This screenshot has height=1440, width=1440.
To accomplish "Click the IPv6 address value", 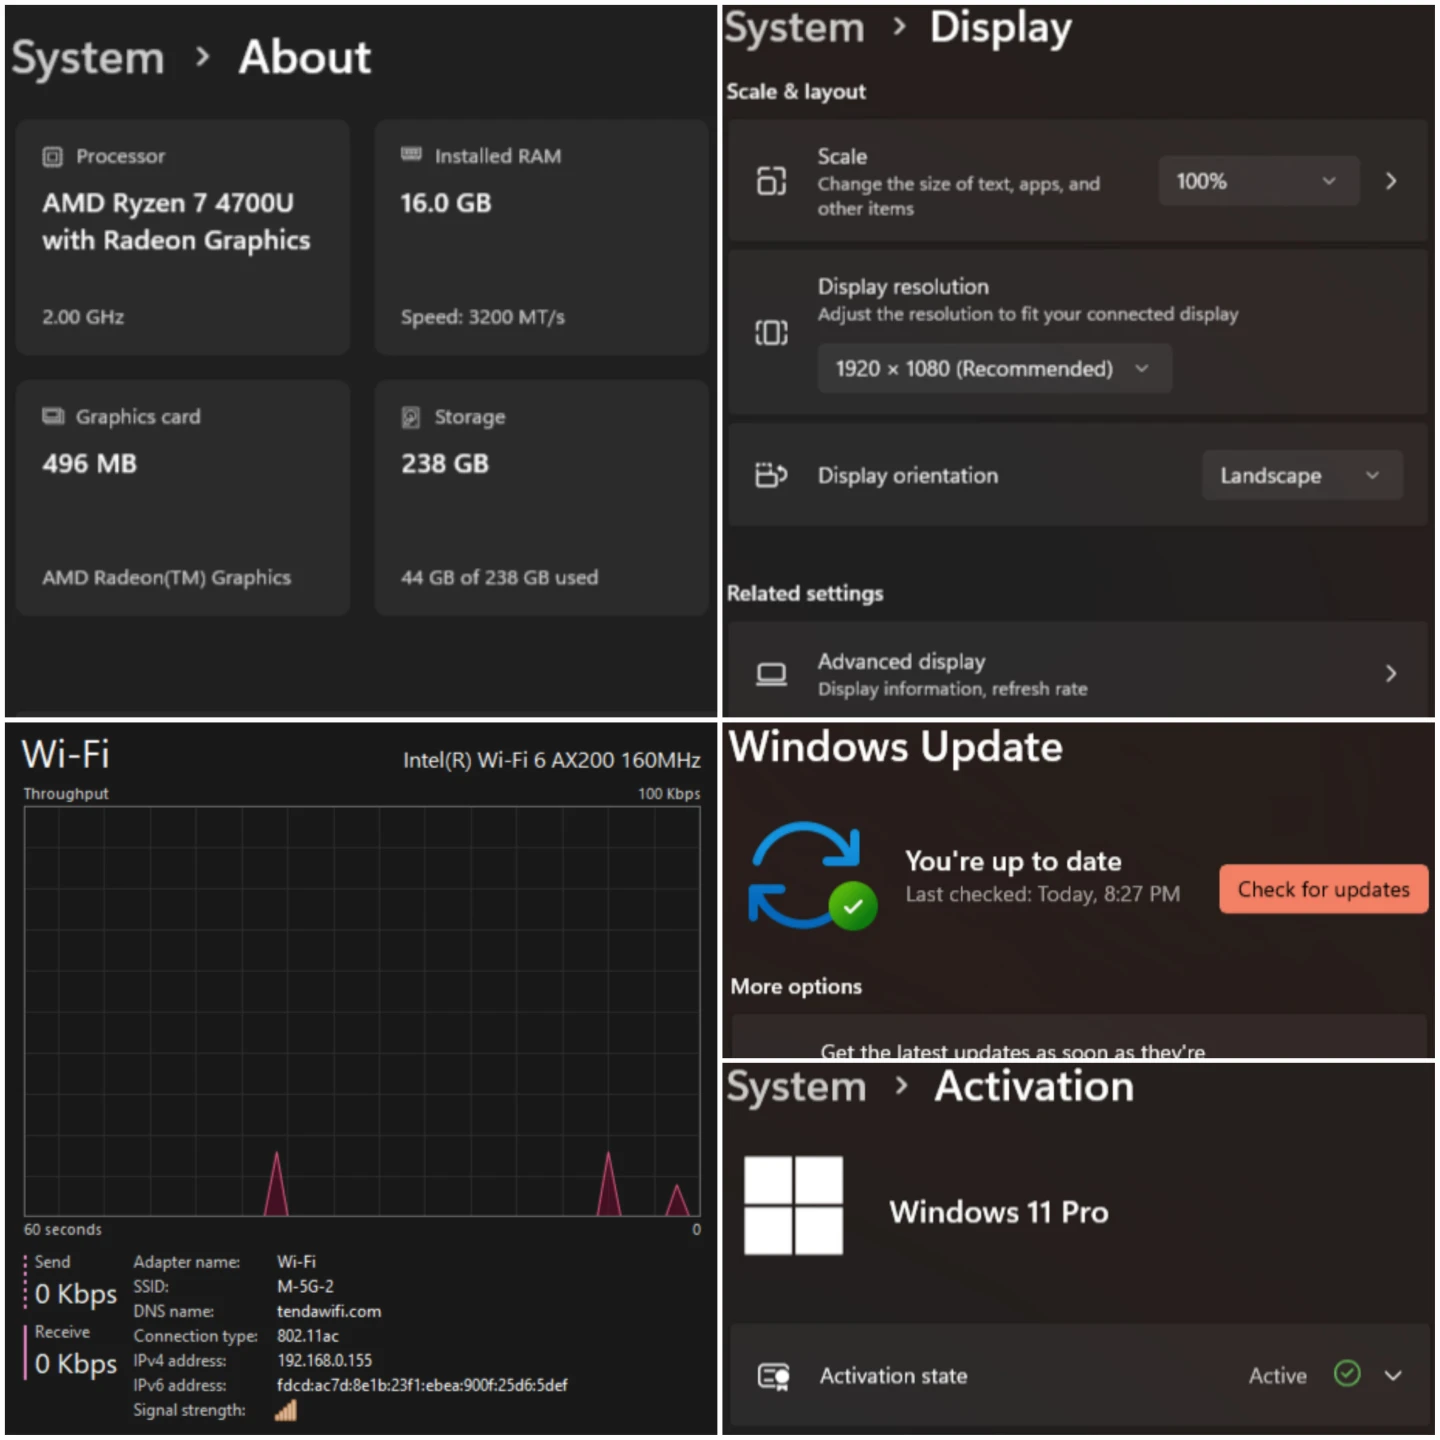I will 422,1385.
